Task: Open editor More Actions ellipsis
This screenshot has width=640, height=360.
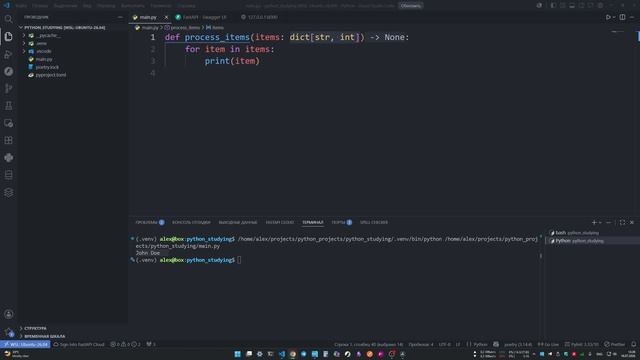Action: click(631, 17)
